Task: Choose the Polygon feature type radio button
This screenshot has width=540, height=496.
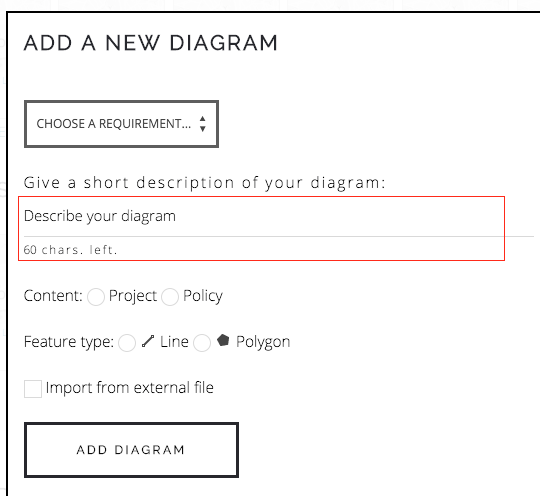Action: point(202,343)
